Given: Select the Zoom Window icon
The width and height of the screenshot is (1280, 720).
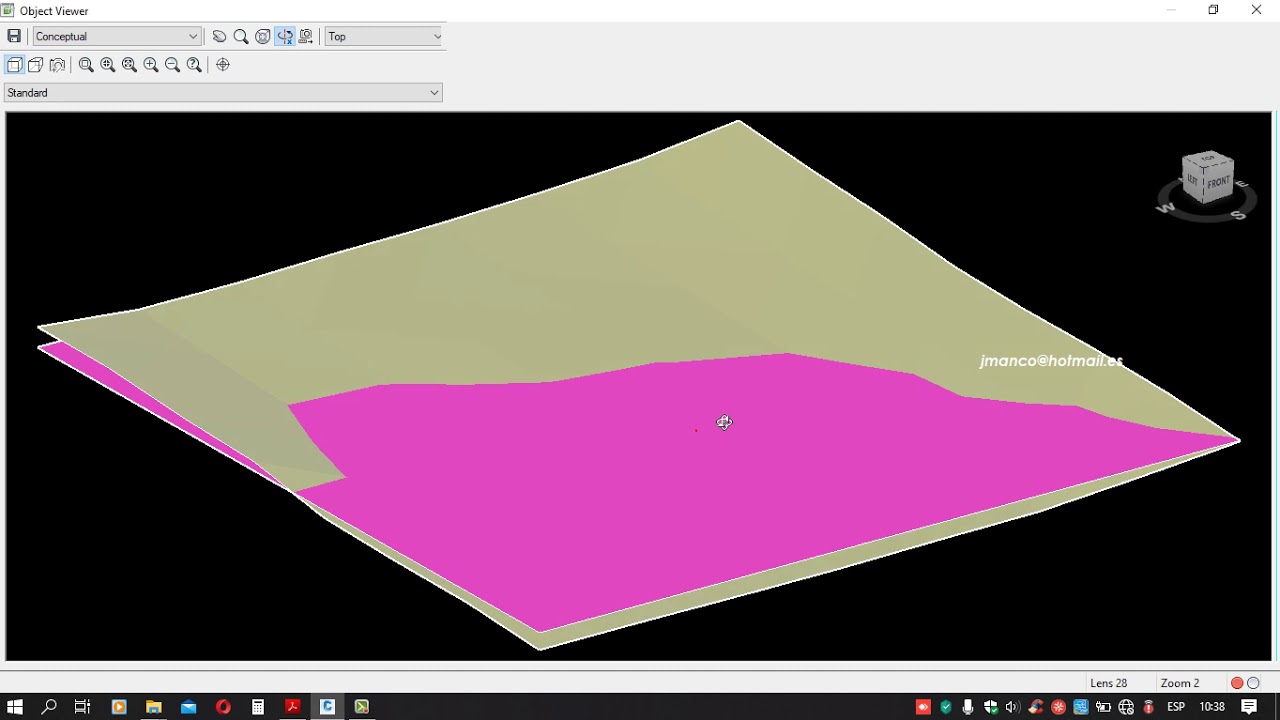Looking at the screenshot, I should pos(86,64).
